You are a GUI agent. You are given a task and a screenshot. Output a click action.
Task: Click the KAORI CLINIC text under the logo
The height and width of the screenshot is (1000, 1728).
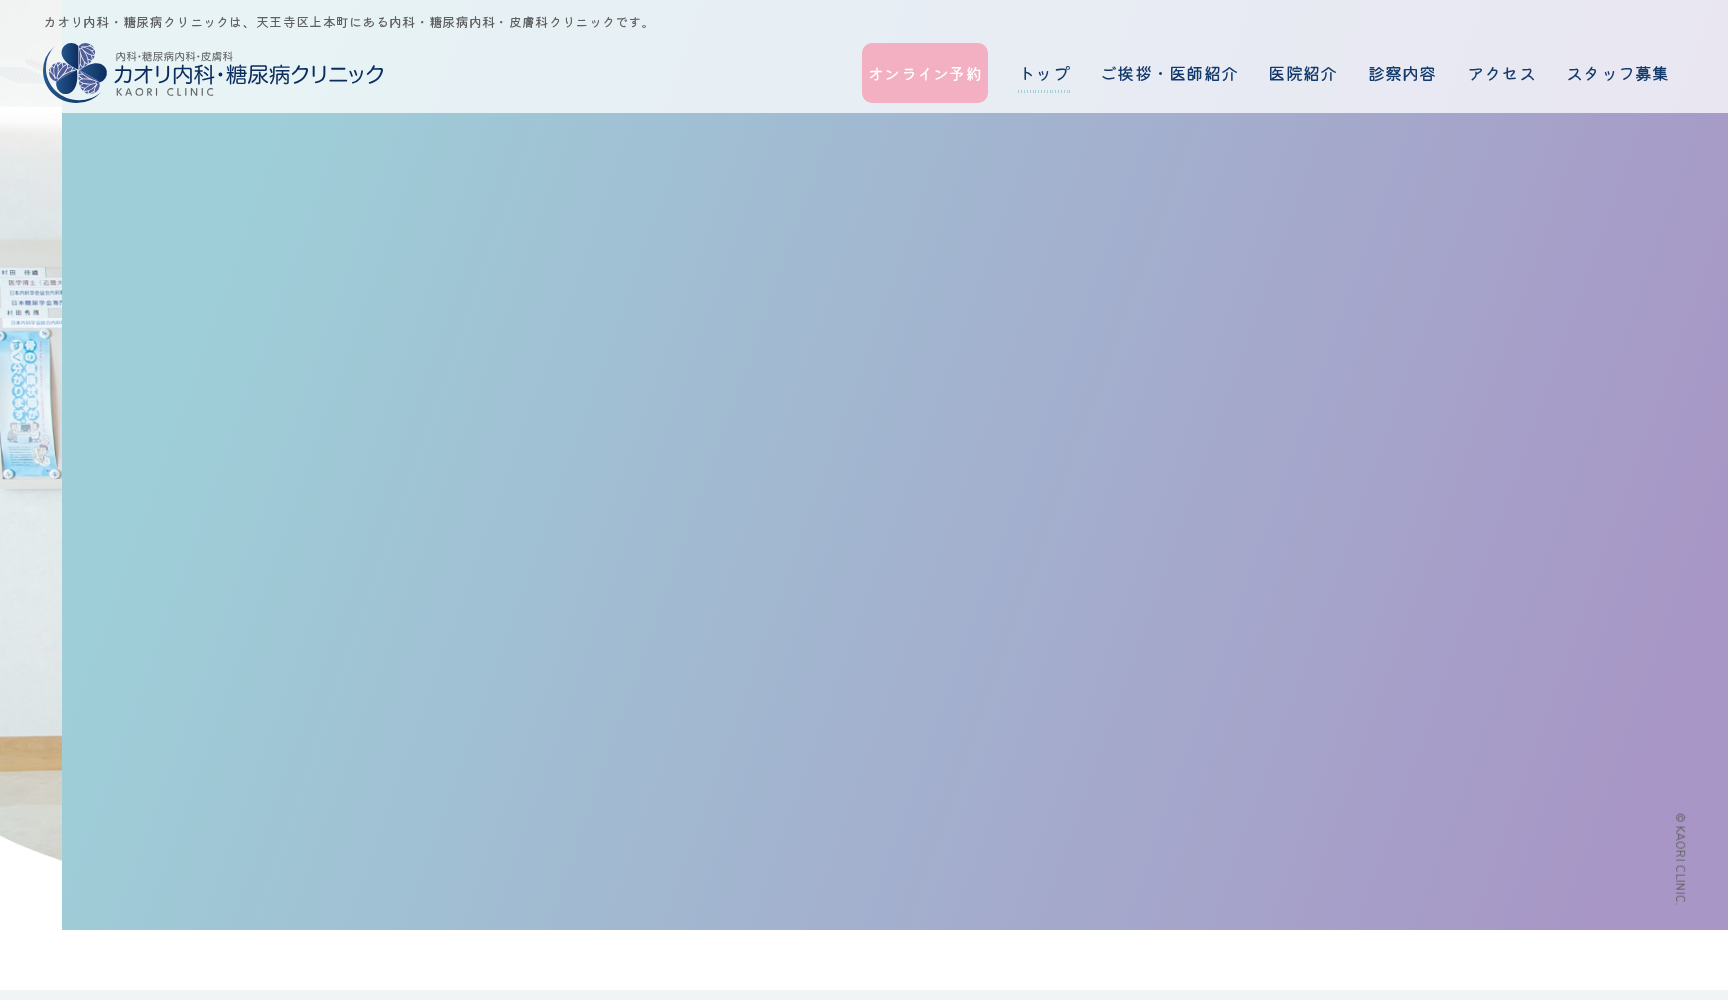click(164, 92)
